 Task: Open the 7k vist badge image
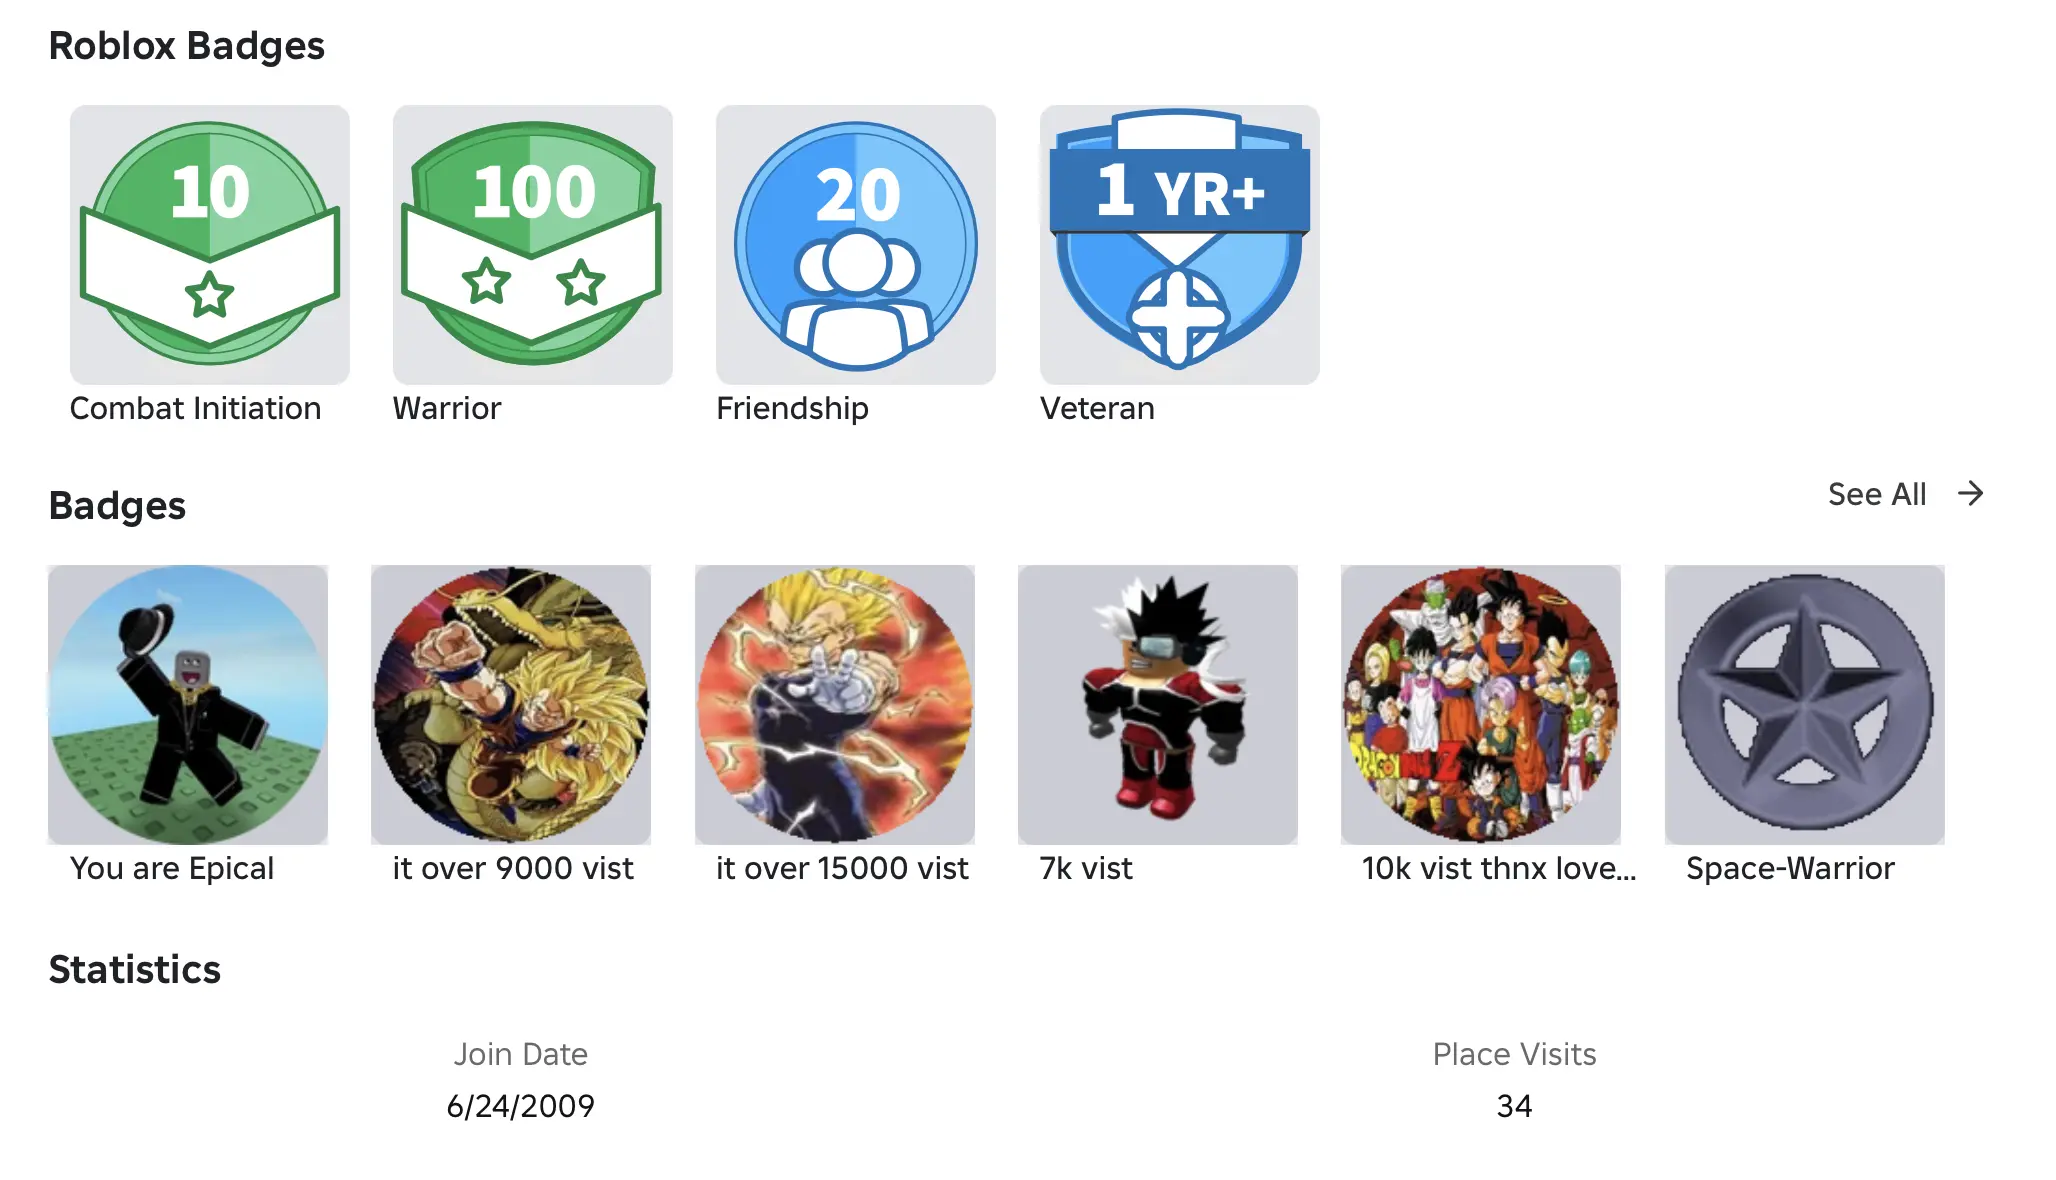click(1157, 705)
